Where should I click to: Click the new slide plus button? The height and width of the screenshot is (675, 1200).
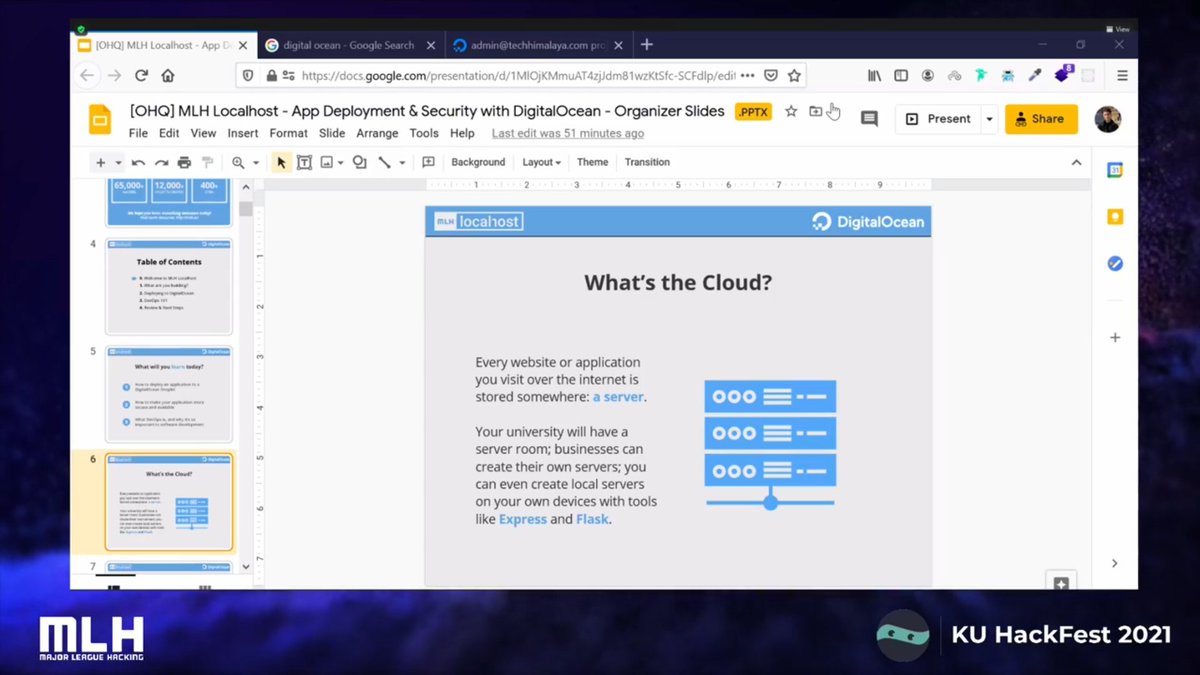pyautogui.click(x=100, y=162)
